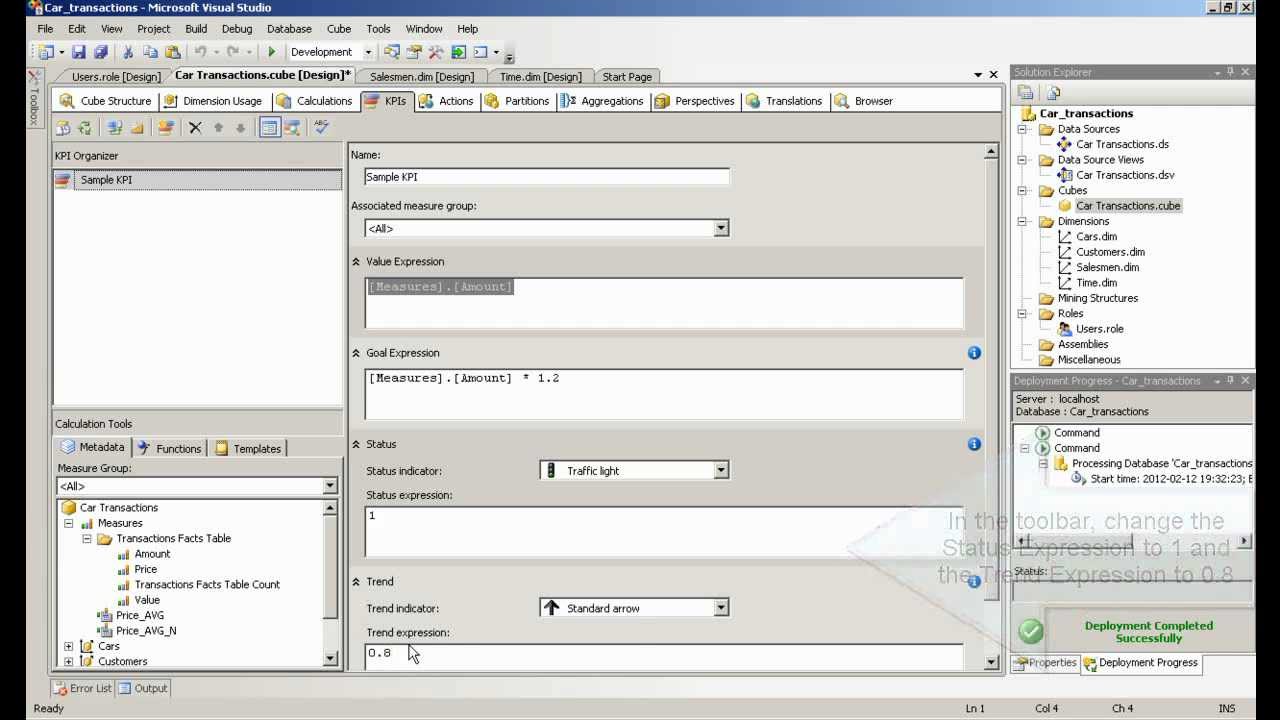Open the Error List tab
The image size is (1280, 720).
82,688
